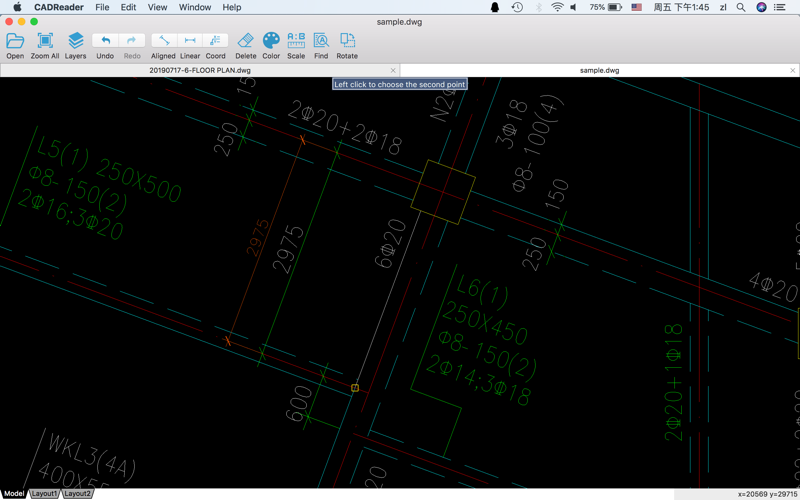Click the Bluetooth icon
This screenshot has width=800, height=500.
tap(538, 7)
